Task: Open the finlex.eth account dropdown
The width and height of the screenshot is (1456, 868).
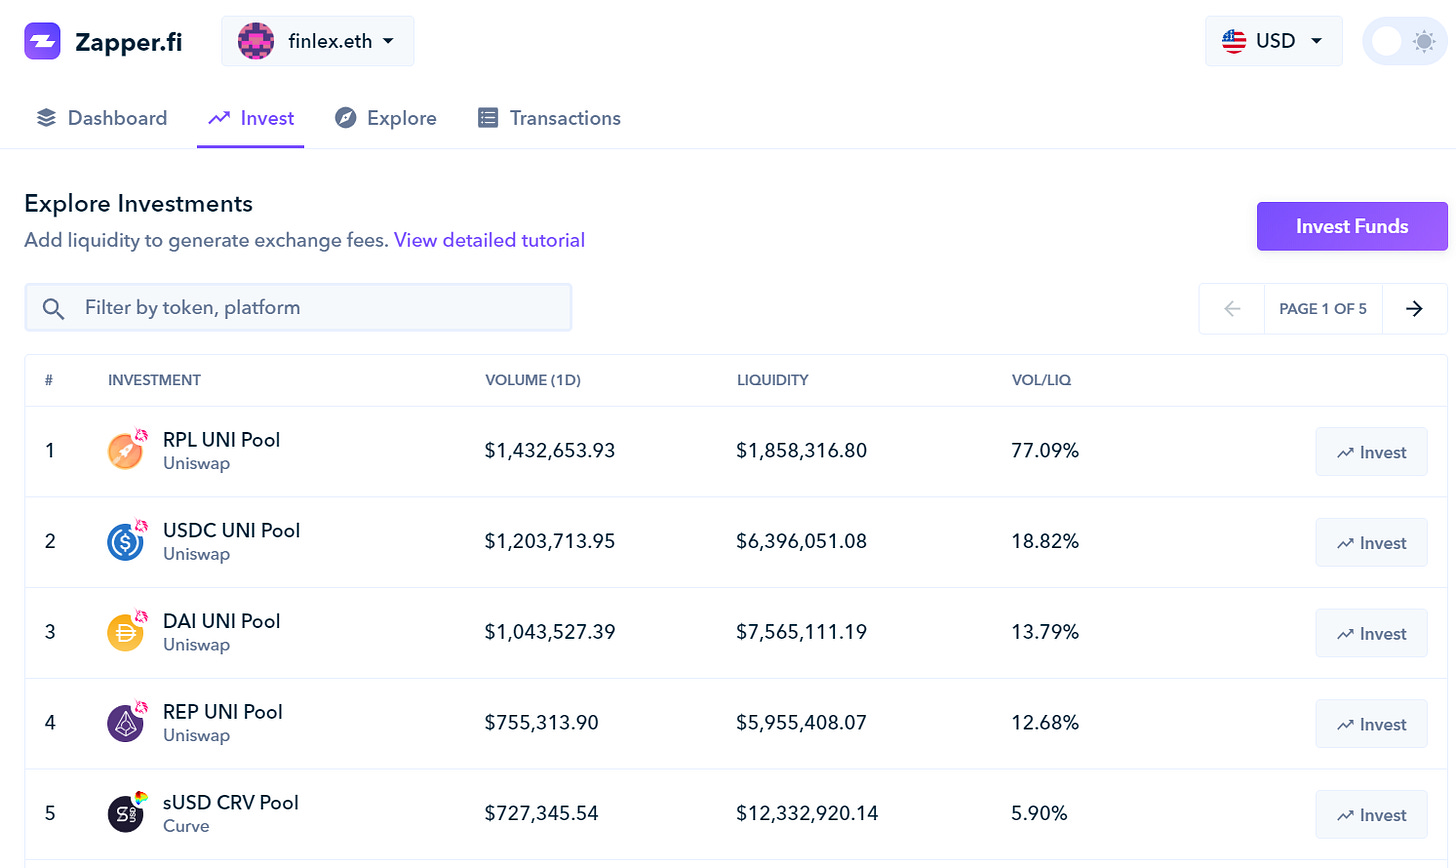Action: coord(317,41)
